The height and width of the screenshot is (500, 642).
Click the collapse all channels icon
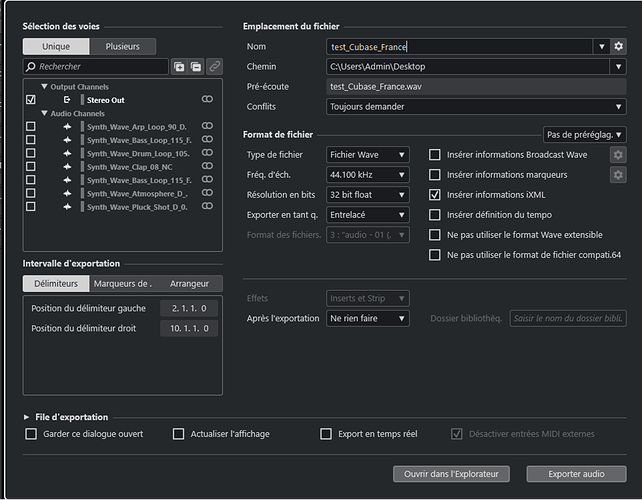pyautogui.click(x=196, y=66)
